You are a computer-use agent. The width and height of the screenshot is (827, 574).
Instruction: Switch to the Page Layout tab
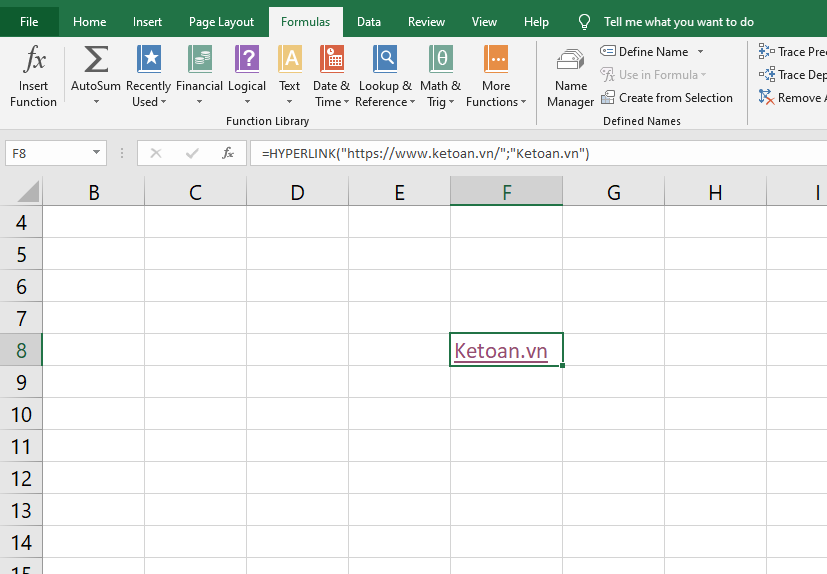tap(221, 22)
